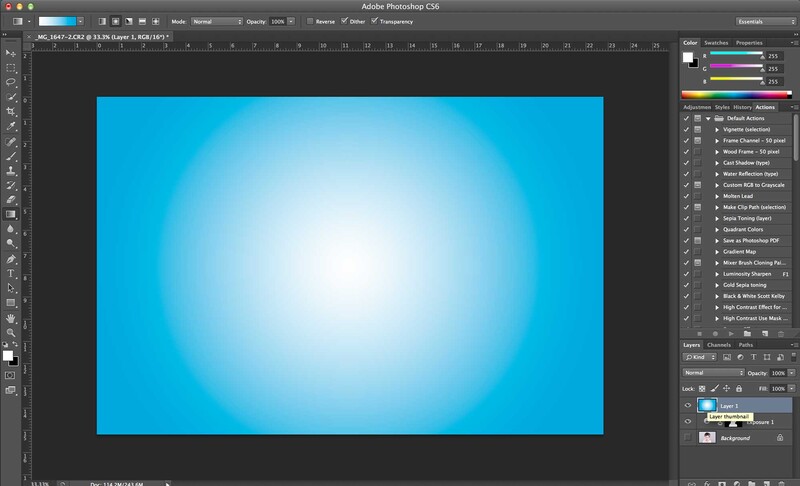Create new action in Actions panel
800x486 pixels.
[764, 334]
